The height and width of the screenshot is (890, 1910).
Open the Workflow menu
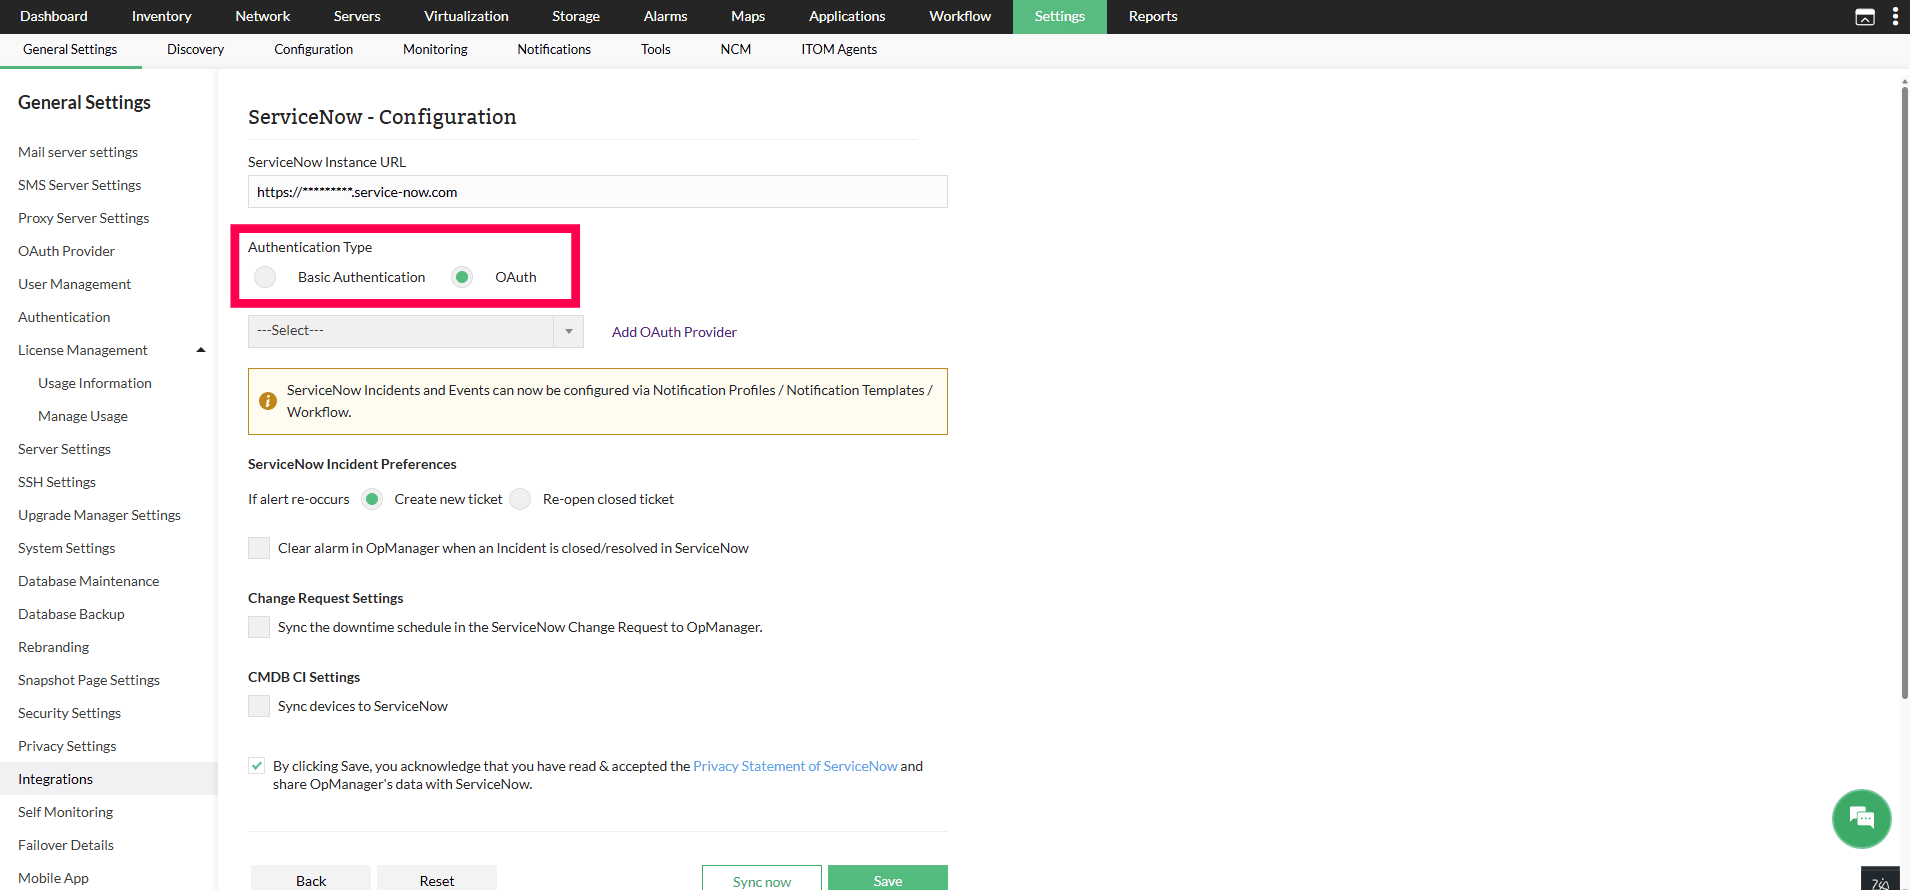(960, 16)
